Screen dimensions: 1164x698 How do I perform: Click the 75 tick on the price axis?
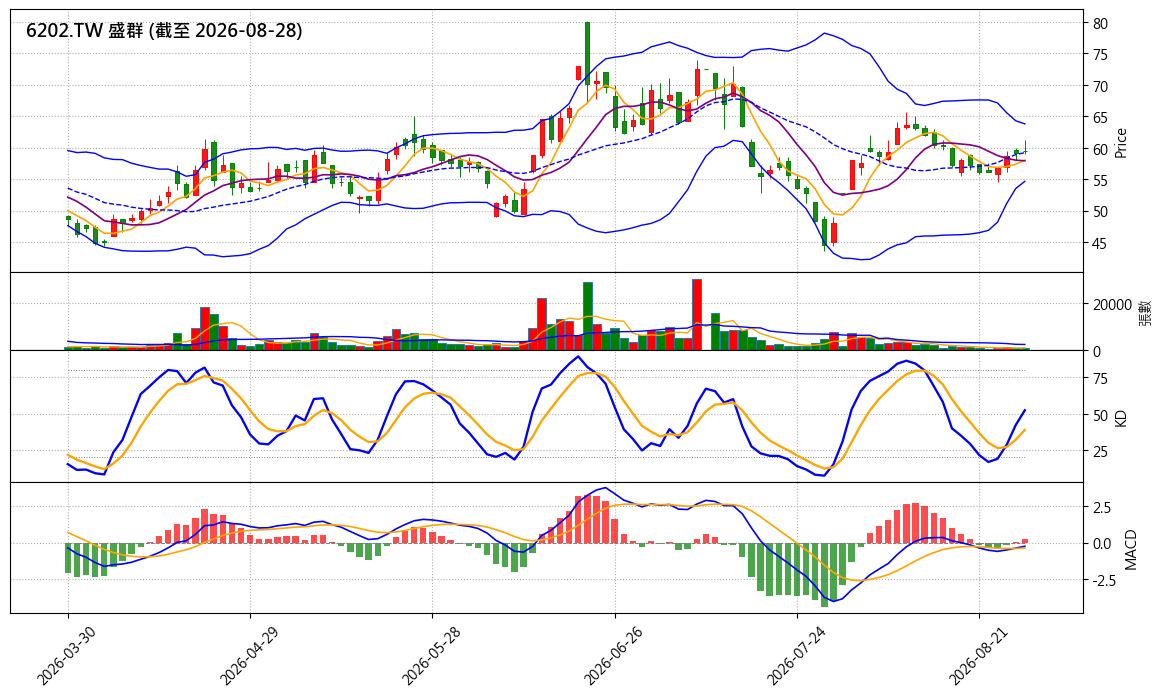click(x=1100, y=55)
